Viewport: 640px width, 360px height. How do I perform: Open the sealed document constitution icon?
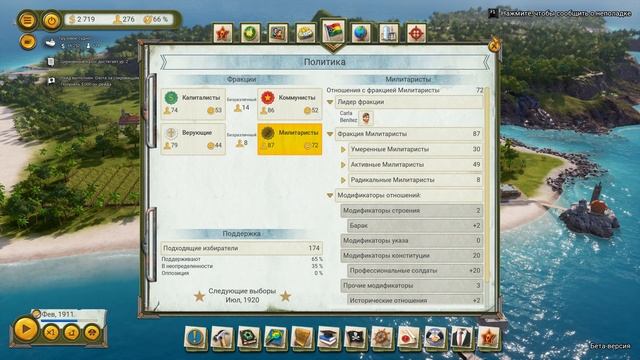pyautogui.click(x=409, y=338)
